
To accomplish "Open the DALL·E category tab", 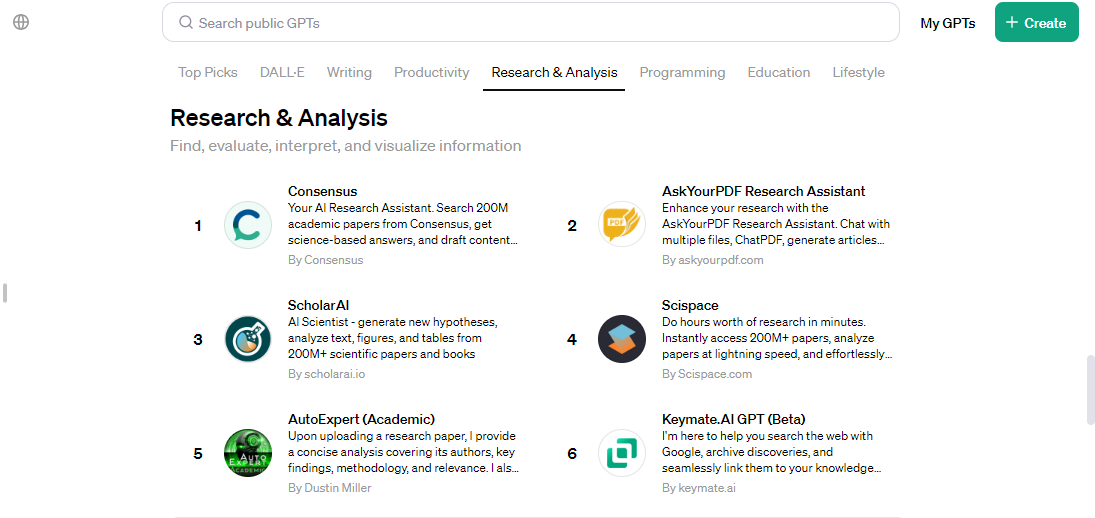I will [282, 72].
